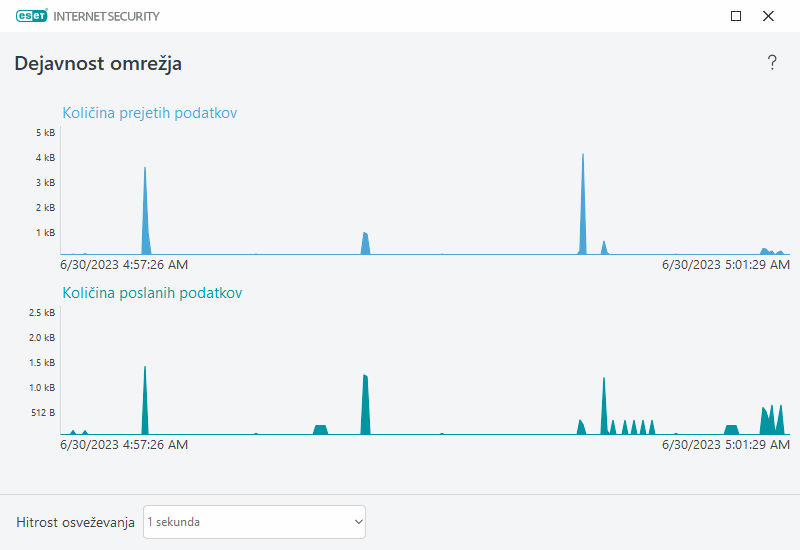Click the 5 kB axis label

(x=44, y=133)
